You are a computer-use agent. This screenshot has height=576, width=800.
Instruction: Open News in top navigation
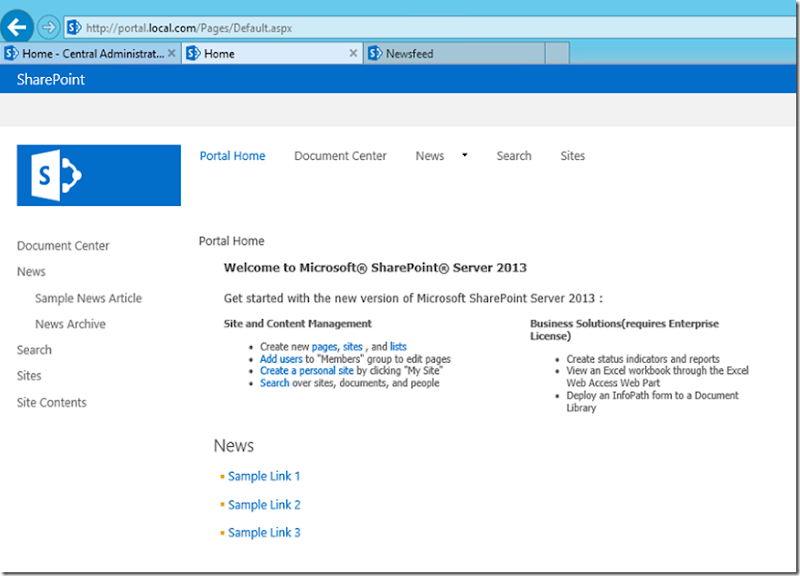click(430, 156)
